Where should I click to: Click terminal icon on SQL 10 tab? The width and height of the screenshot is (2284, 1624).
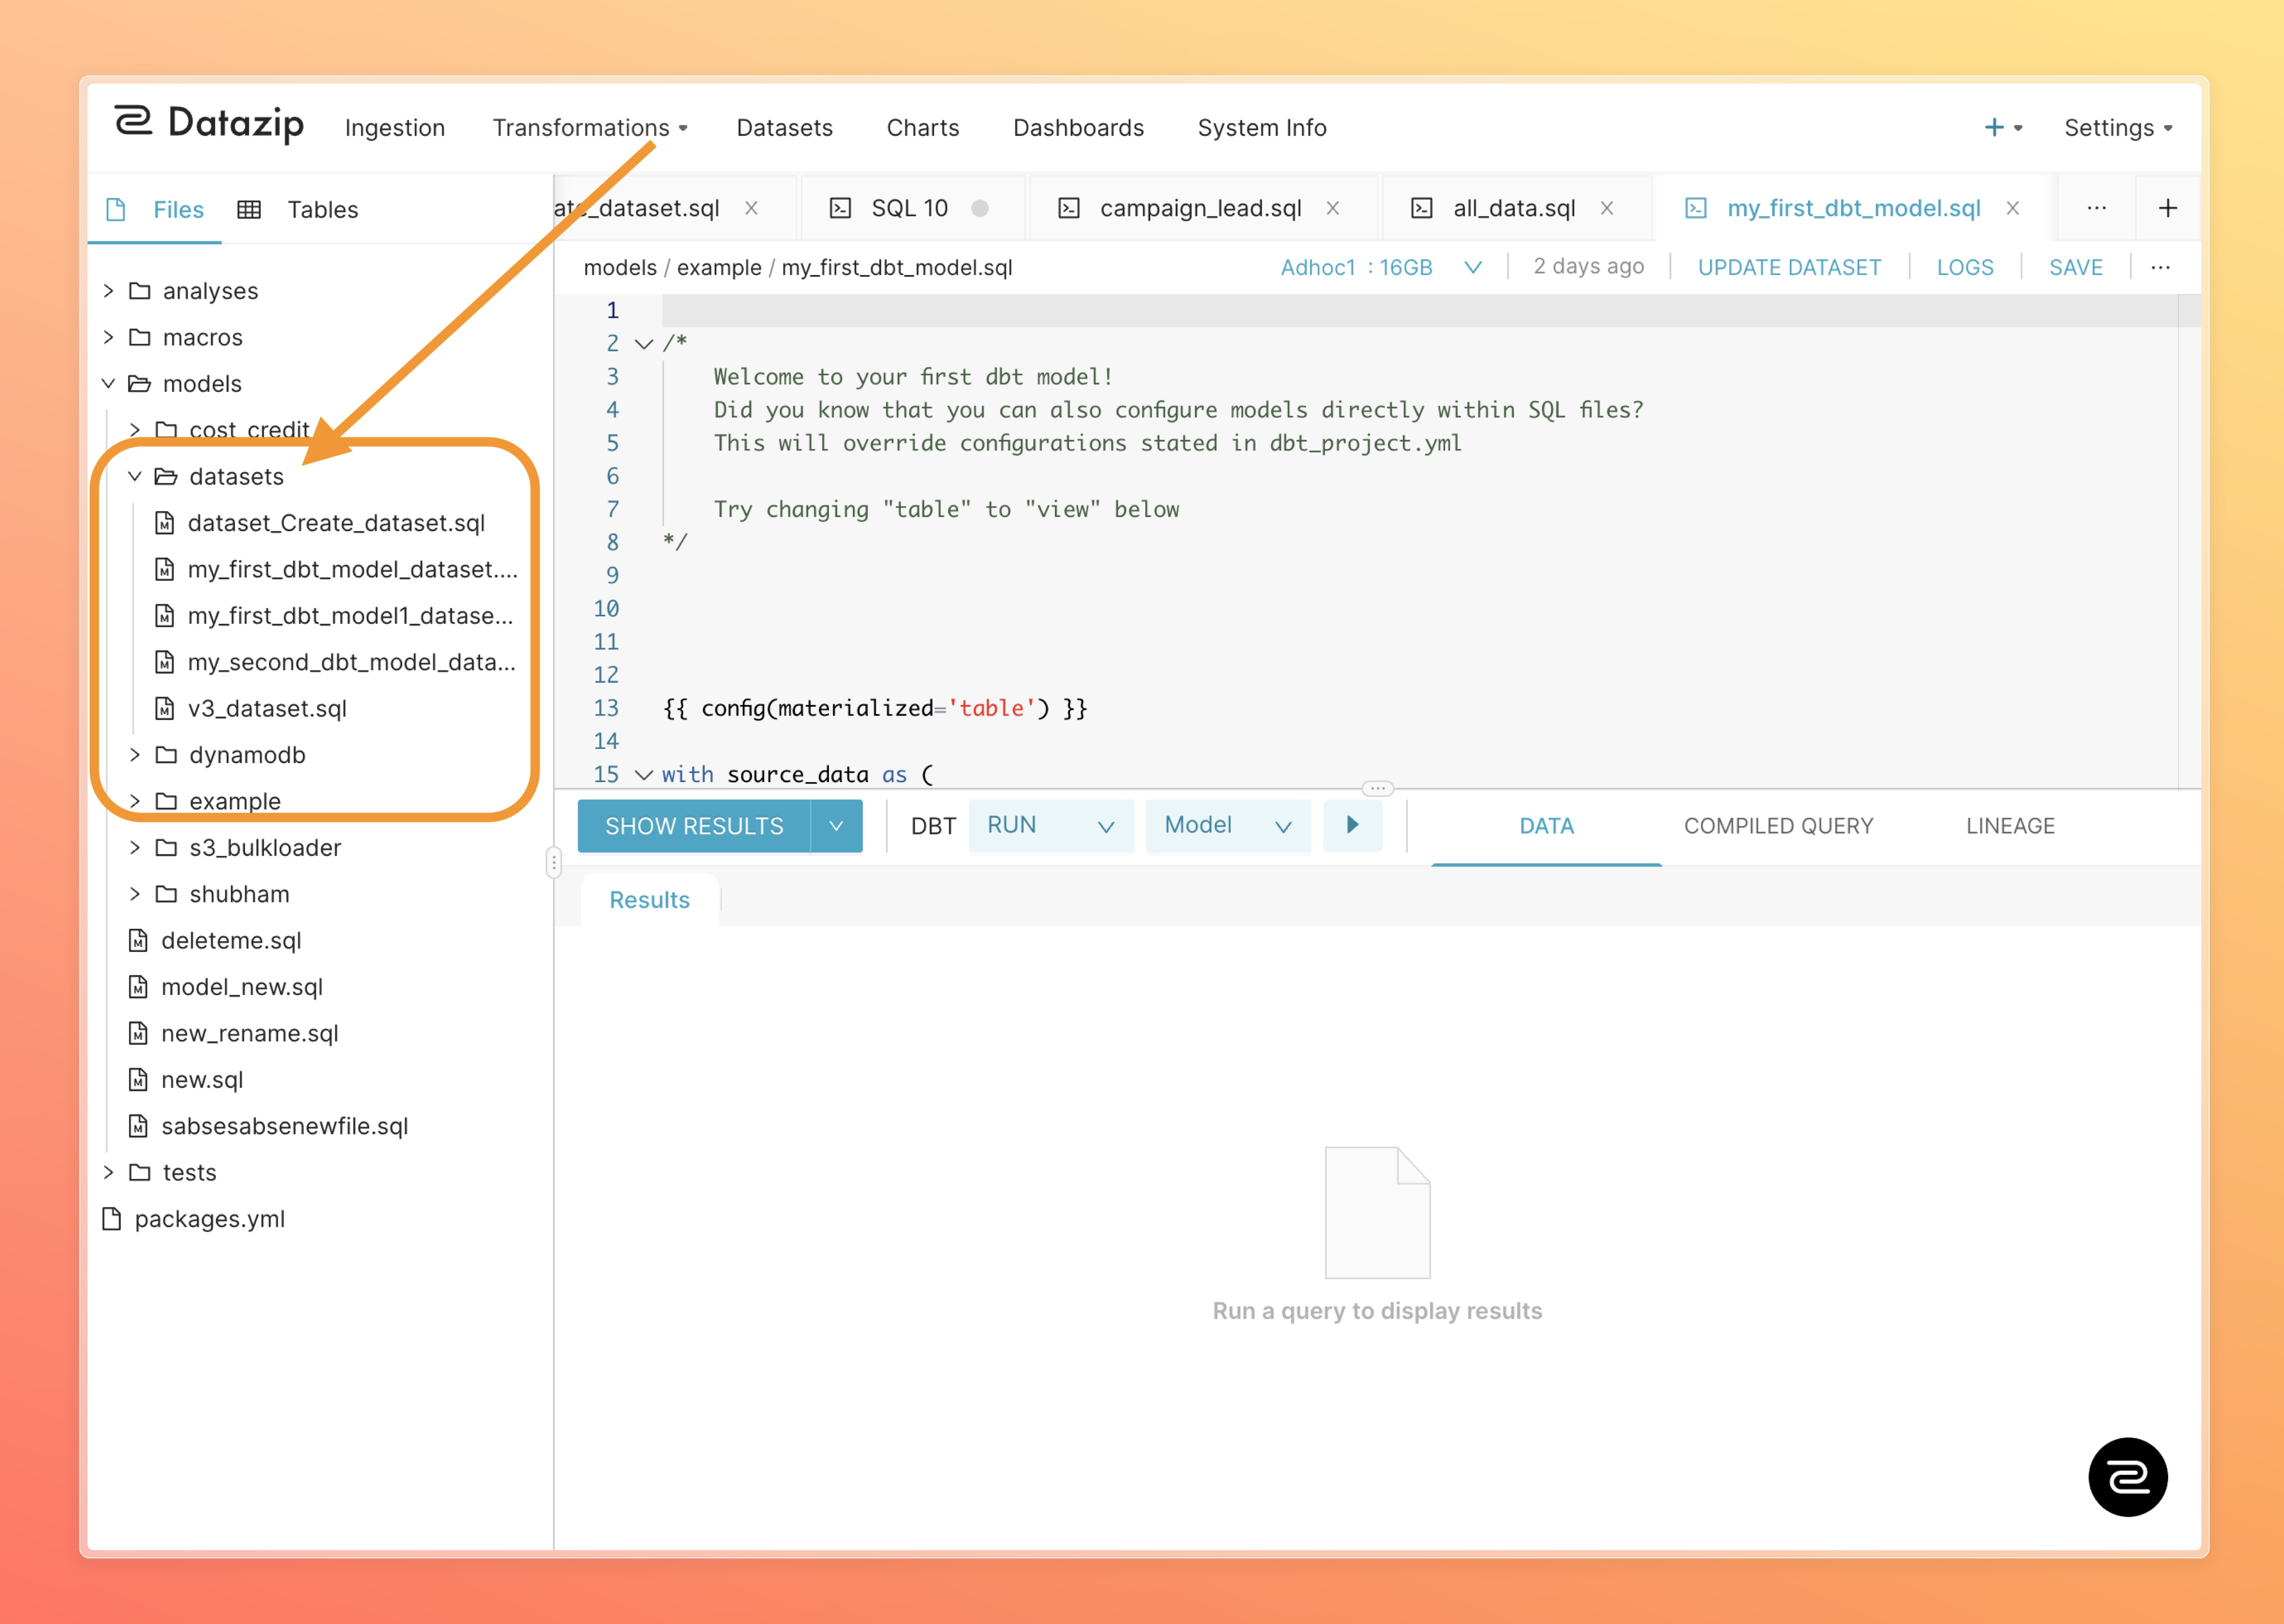tap(840, 208)
